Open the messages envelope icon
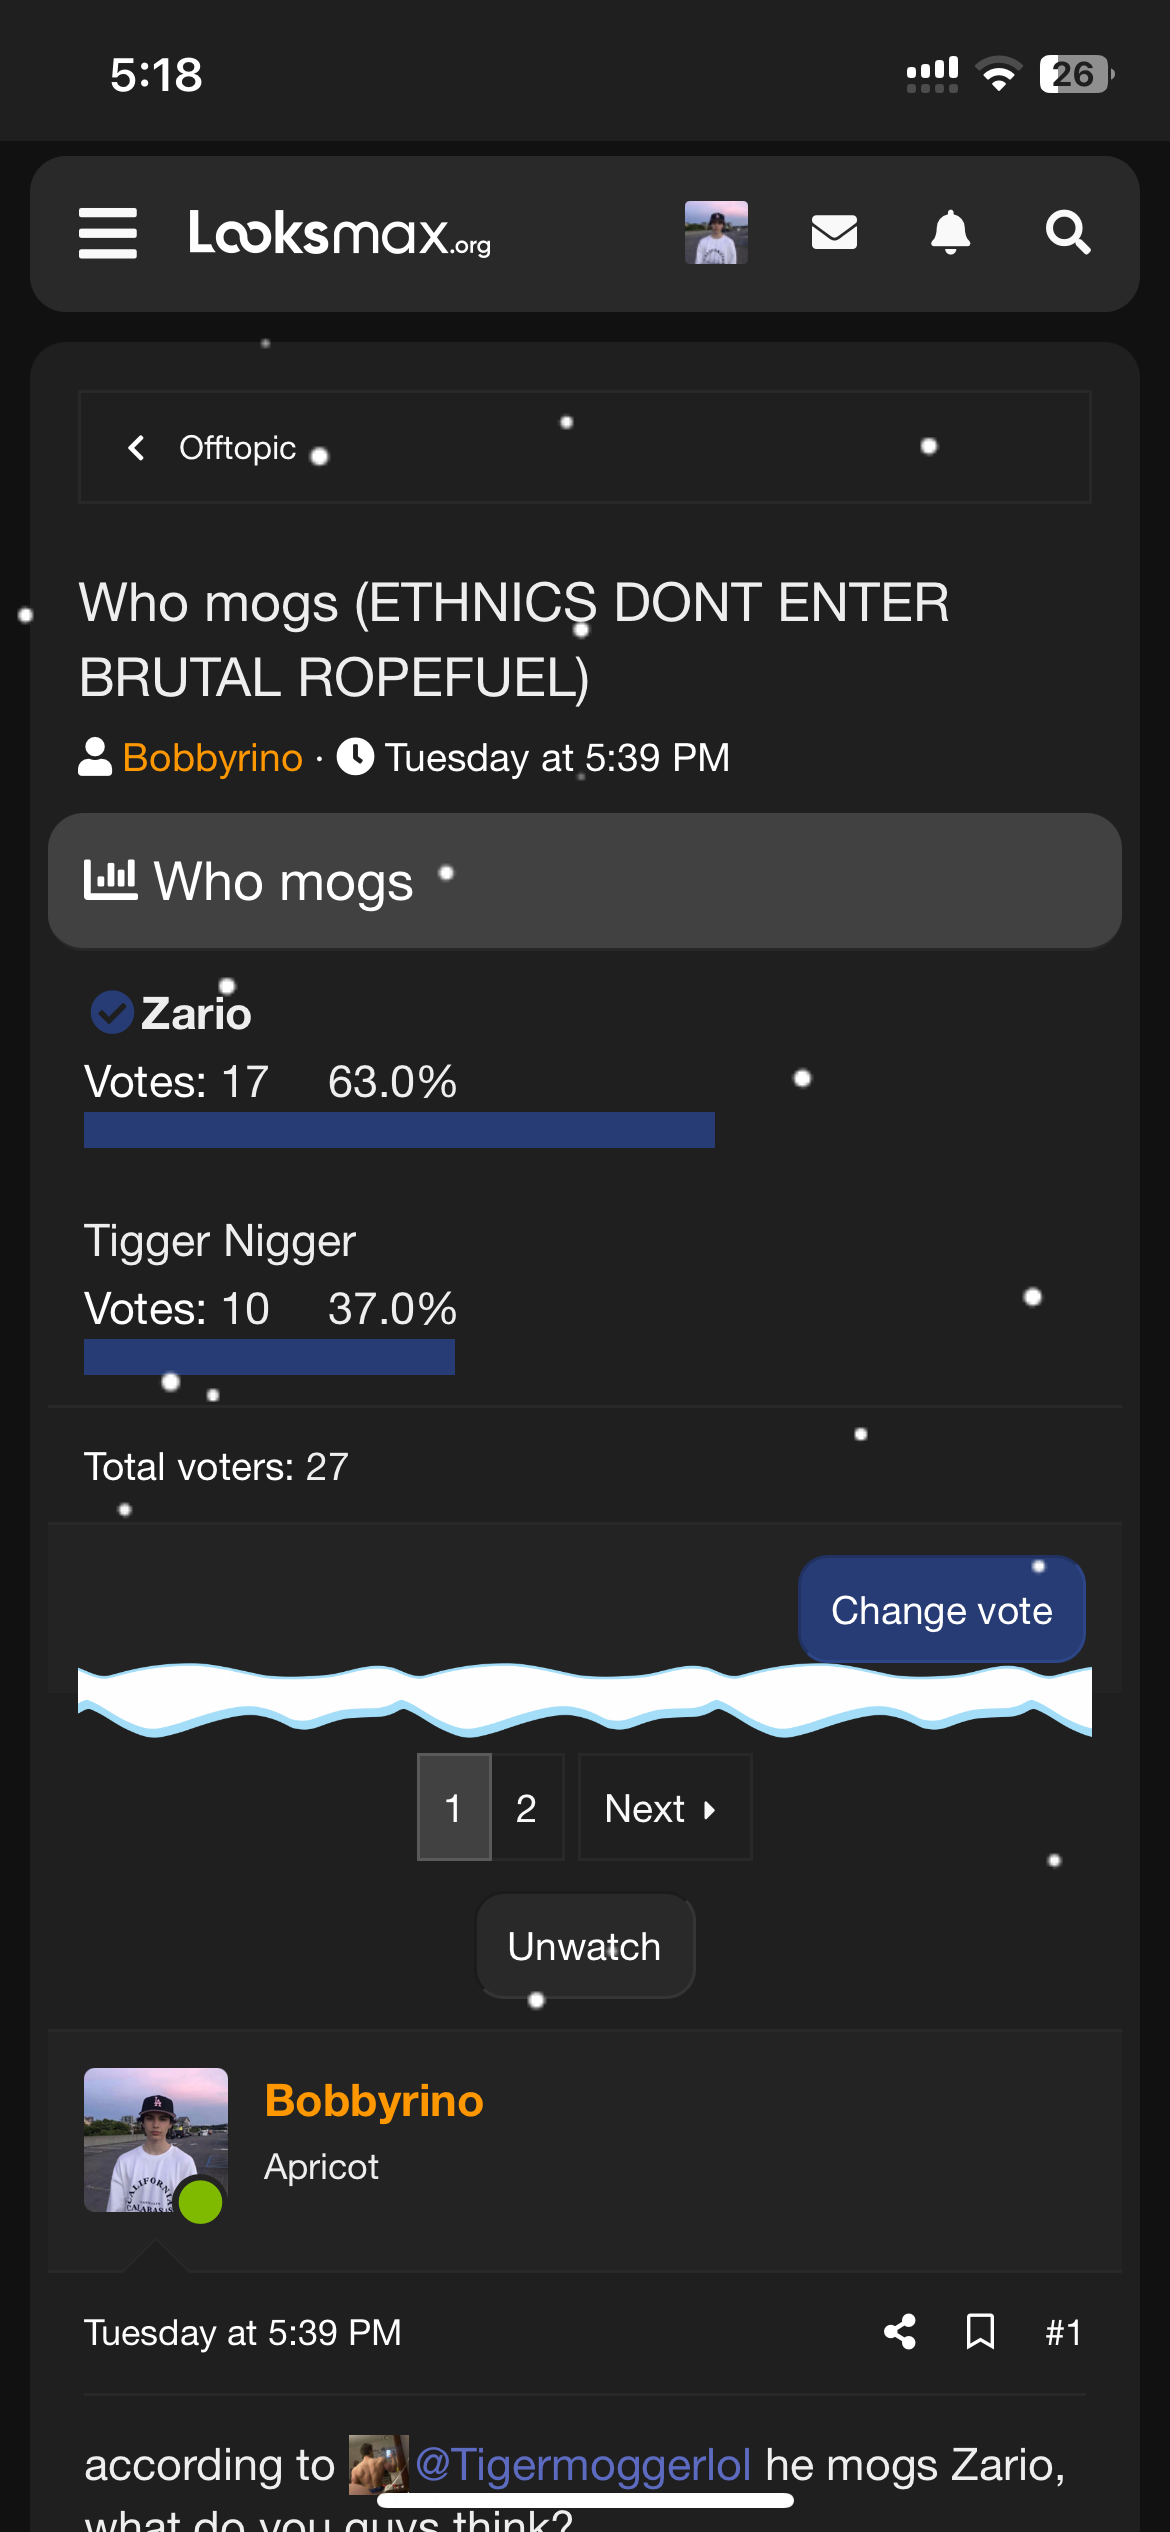The image size is (1170, 2532). pos(834,233)
